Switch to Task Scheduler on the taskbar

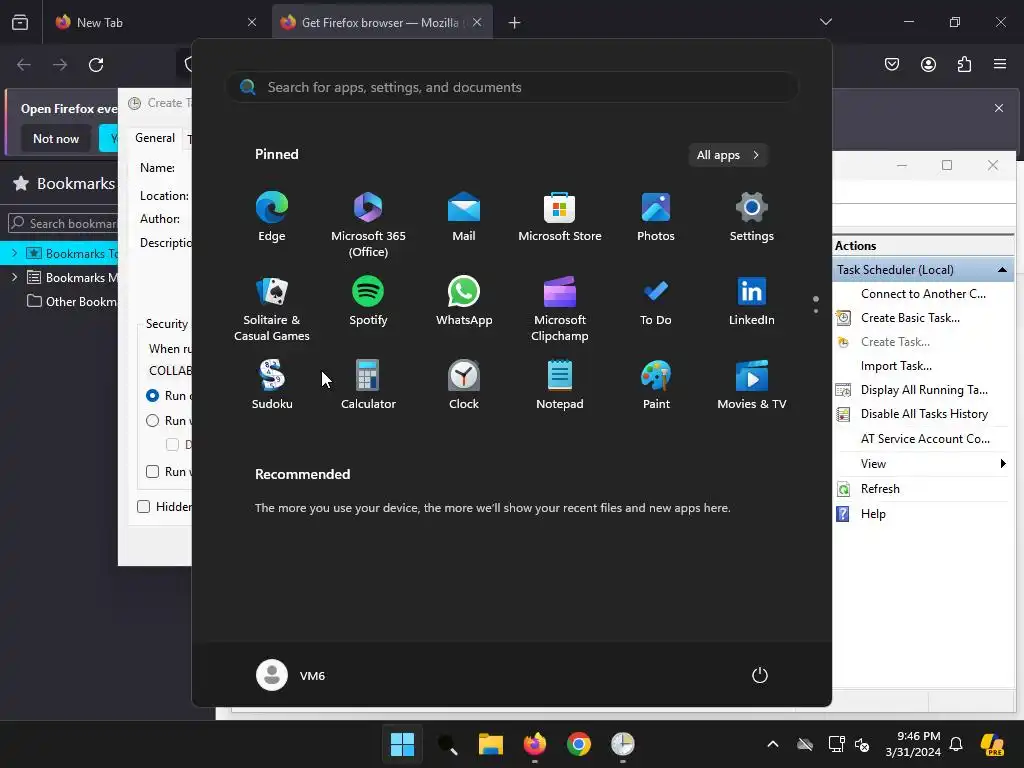622,744
